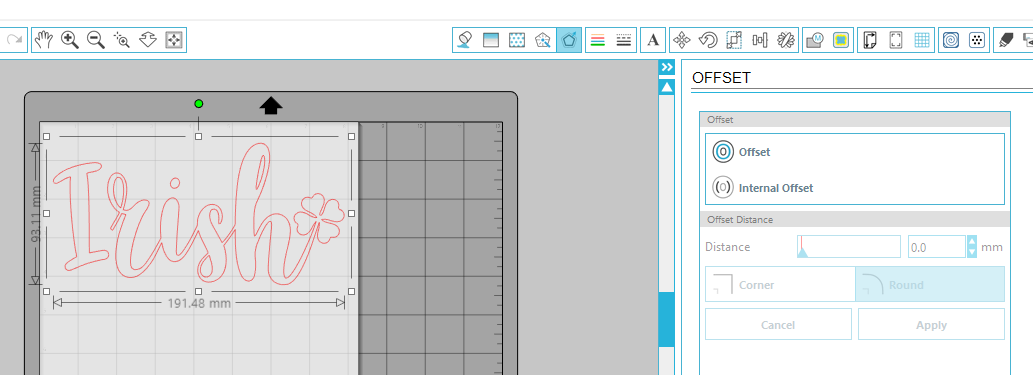
Task: Click the "191.48 mm" width label
Action: (x=199, y=303)
